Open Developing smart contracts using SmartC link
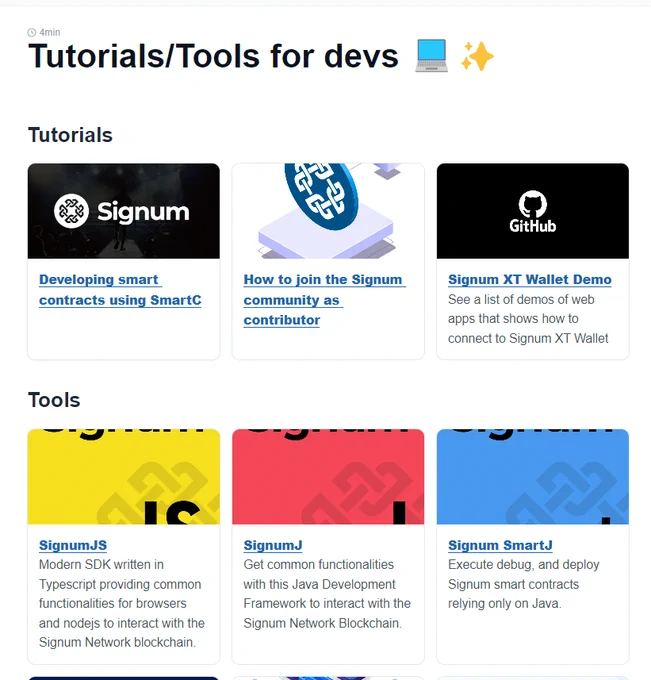 [120, 290]
